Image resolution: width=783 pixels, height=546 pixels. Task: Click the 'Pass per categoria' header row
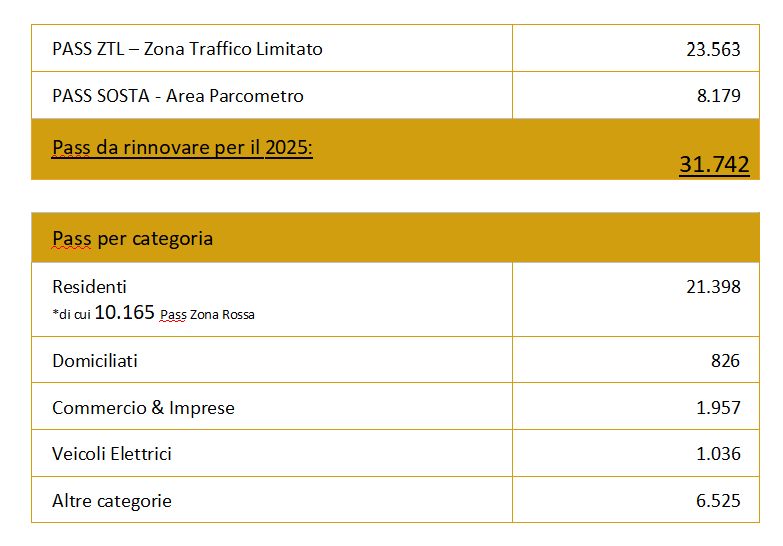click(x=132, y=239)
